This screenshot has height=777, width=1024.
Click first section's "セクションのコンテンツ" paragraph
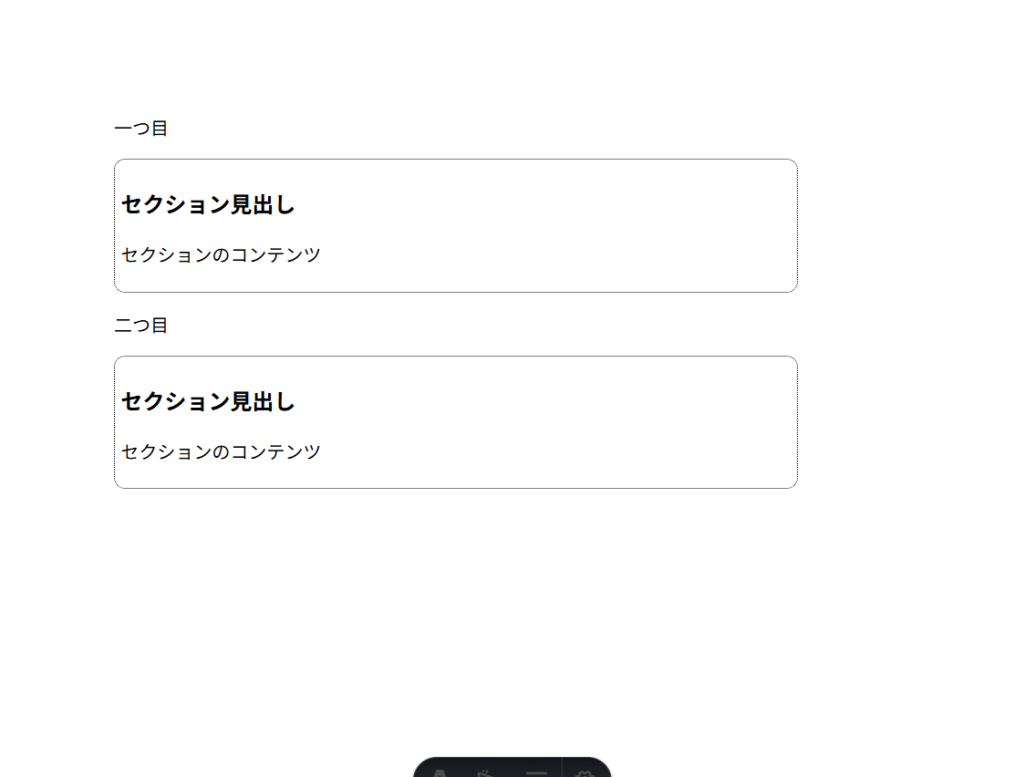[x=221, y=255]
